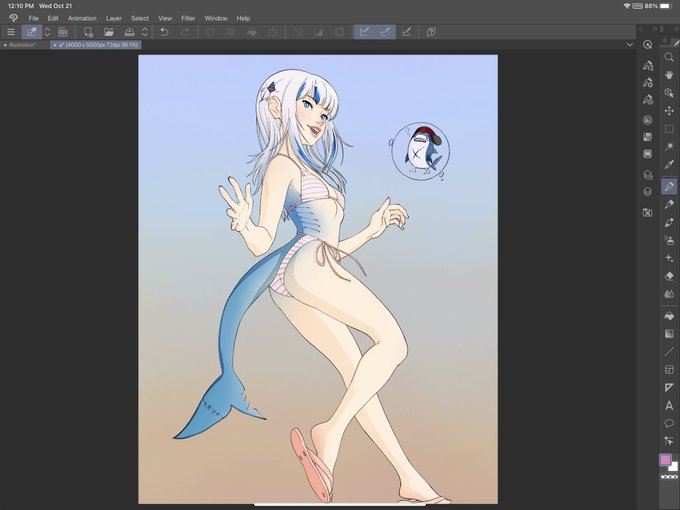The image size is (680, 510).
Task: Open the File menu
Action: (33, 18)
